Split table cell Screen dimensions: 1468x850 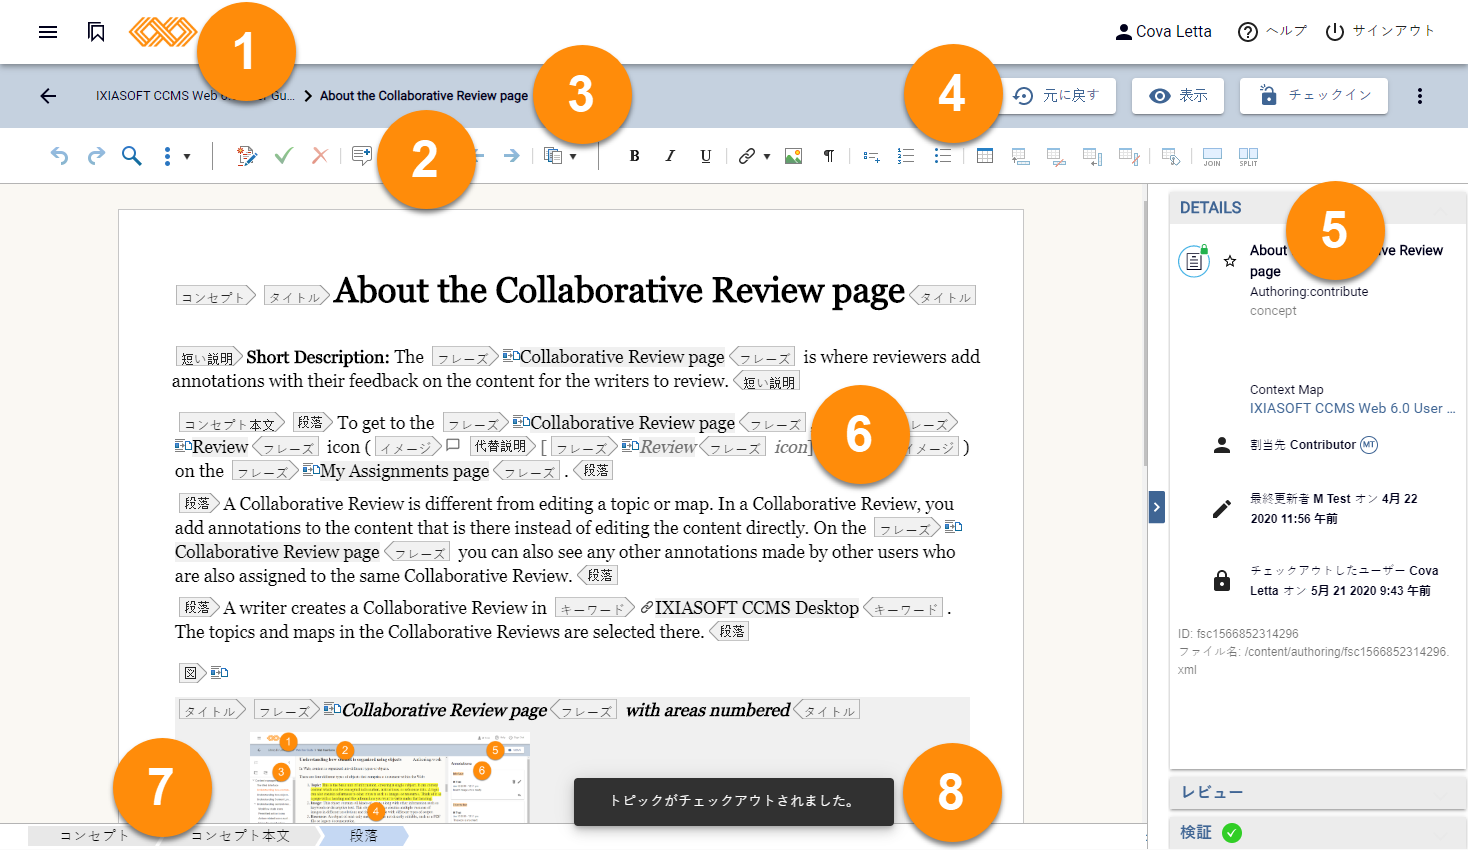1249,156
